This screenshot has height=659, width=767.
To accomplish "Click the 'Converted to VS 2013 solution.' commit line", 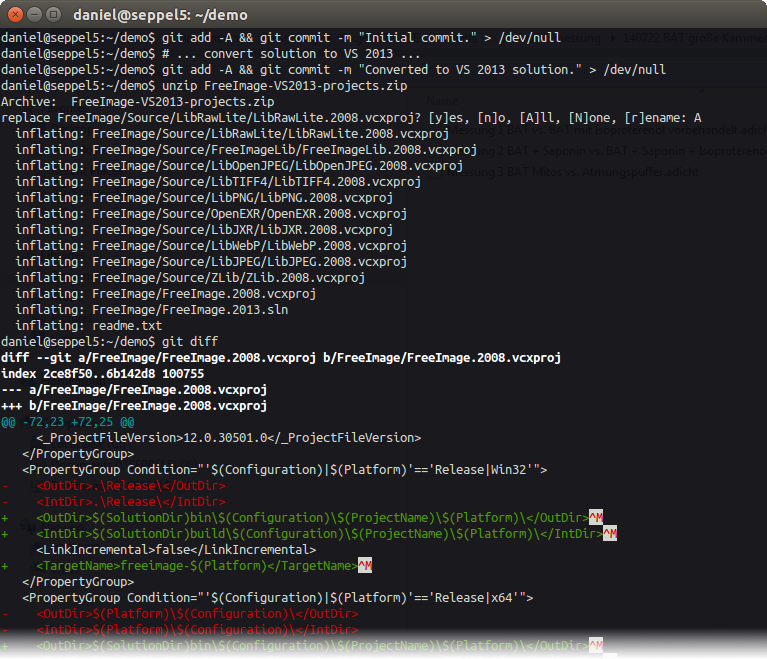I will [333, 70].
